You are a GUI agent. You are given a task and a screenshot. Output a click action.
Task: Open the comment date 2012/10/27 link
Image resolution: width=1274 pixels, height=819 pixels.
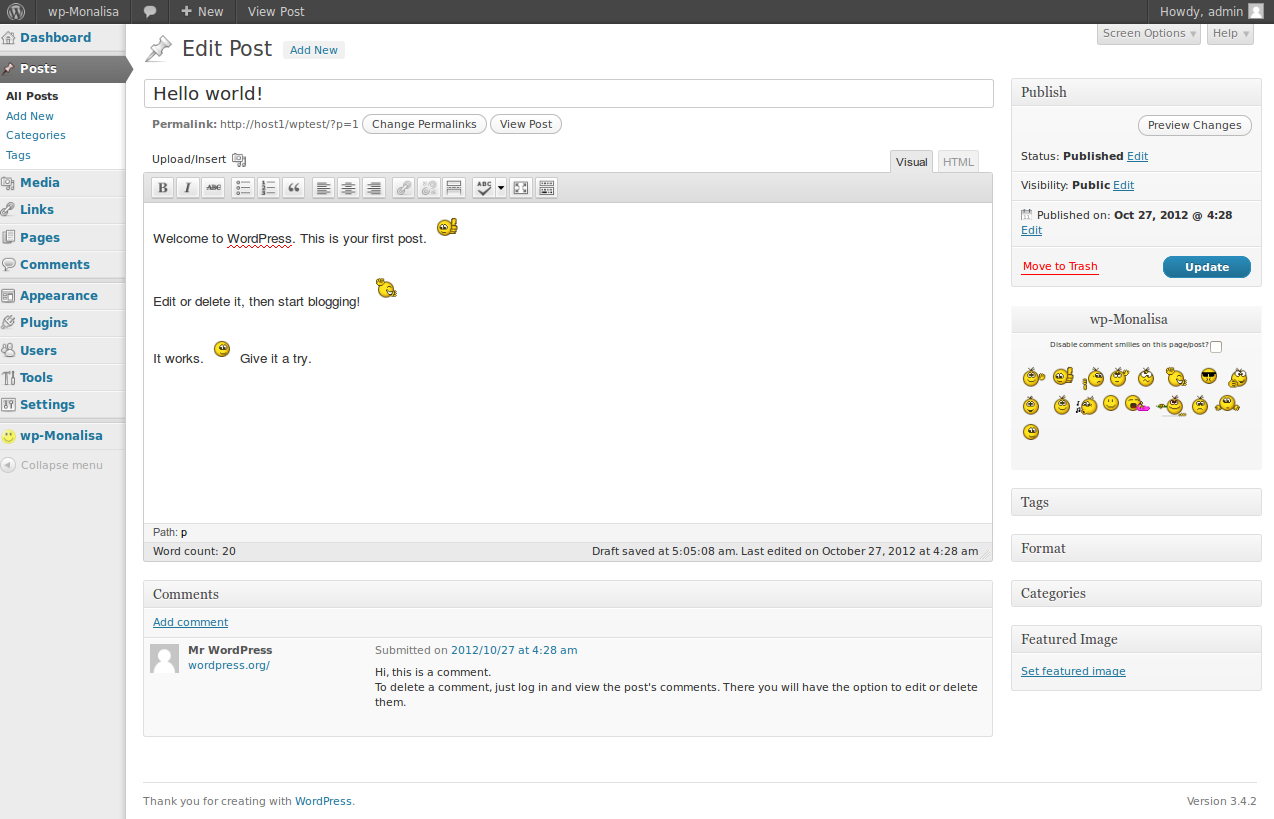(514, 650)
